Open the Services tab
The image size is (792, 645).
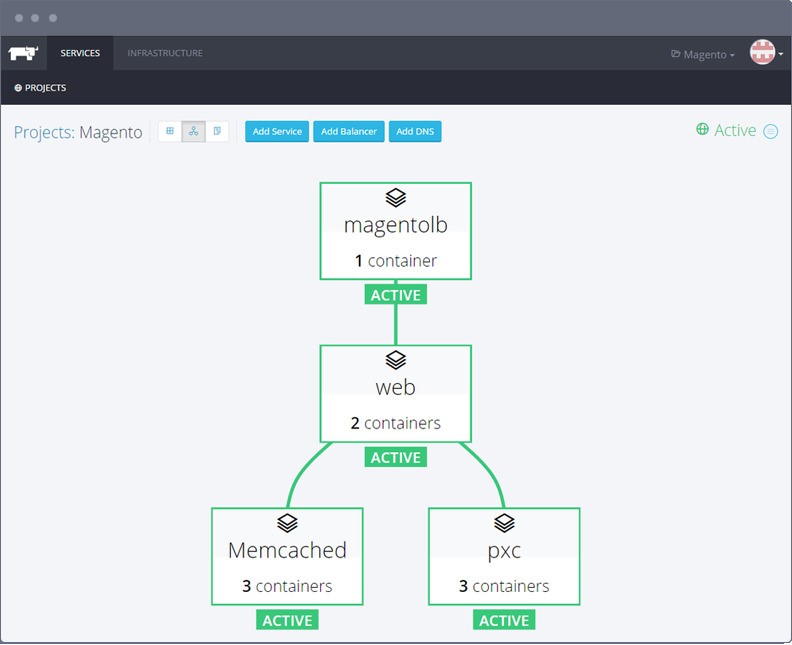point(80,53)
